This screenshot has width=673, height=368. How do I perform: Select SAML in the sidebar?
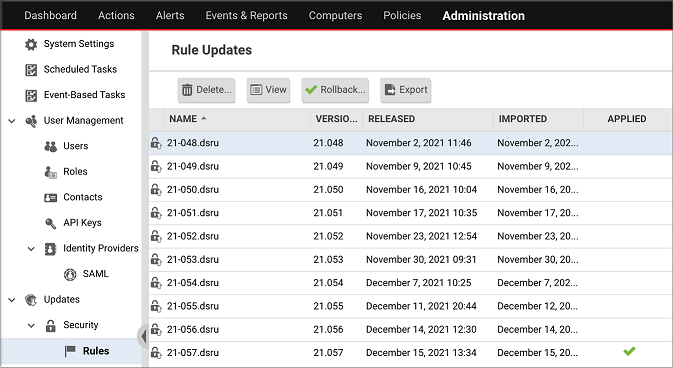95,274
